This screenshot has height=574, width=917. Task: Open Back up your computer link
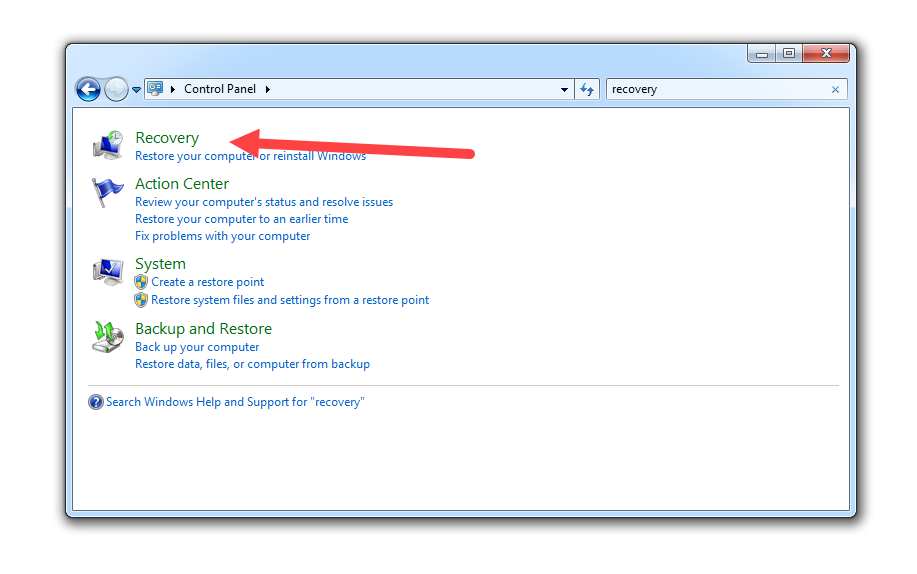[197, 347]
